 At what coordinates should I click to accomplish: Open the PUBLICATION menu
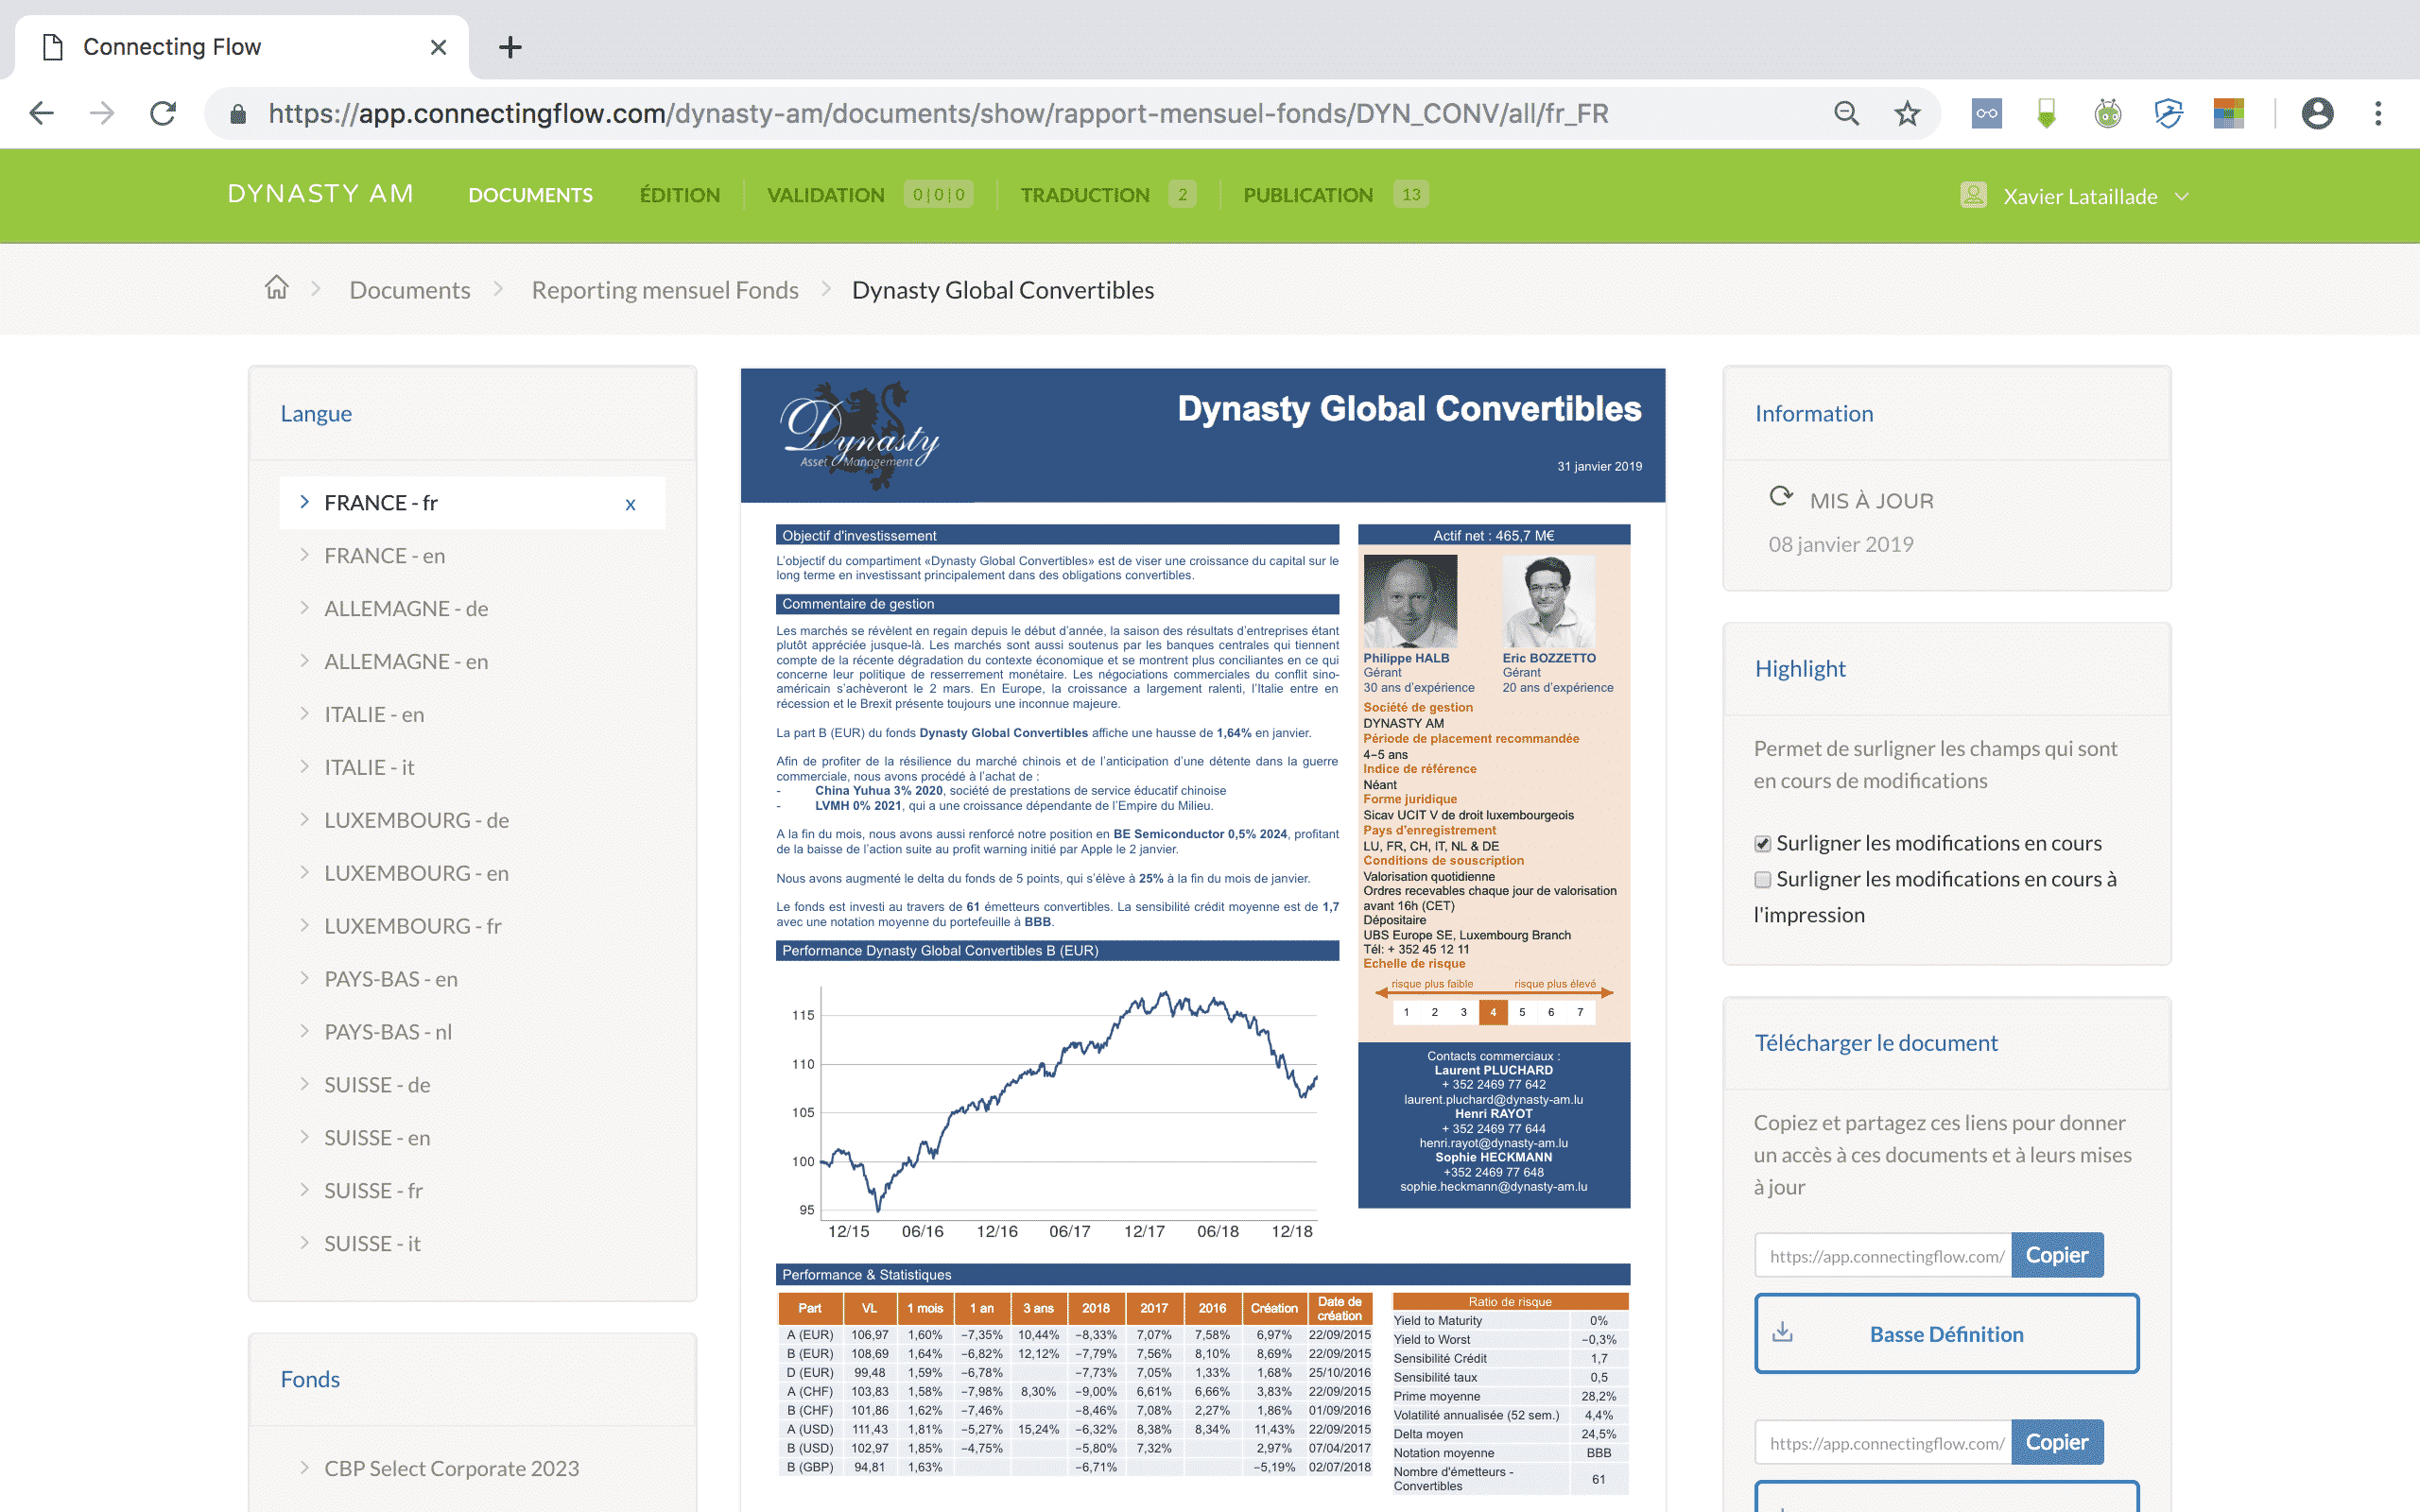point(1308,195)
